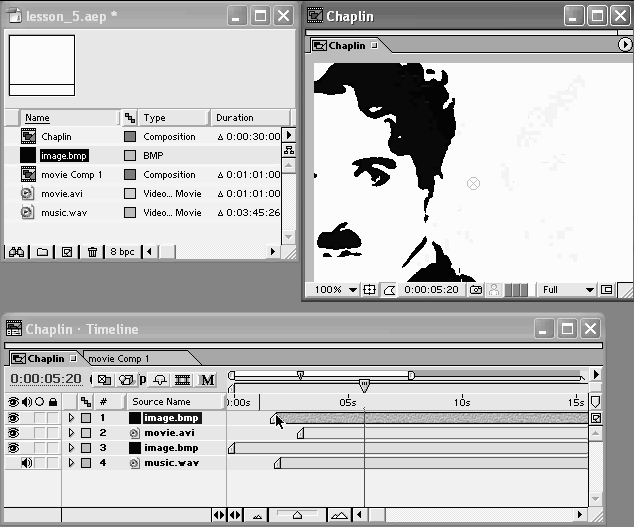Mute audio of music.wav layer

pyautogui.click(x=27, y=463)
